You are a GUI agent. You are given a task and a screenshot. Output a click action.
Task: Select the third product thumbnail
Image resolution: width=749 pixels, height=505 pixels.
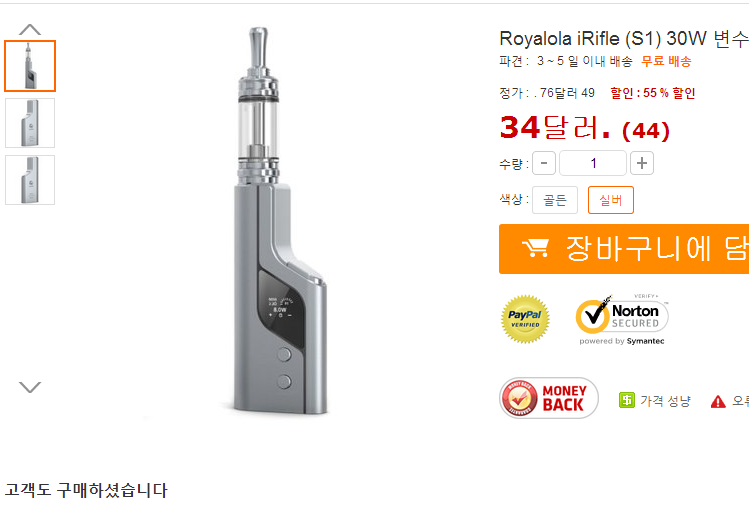tap(30, 180)
